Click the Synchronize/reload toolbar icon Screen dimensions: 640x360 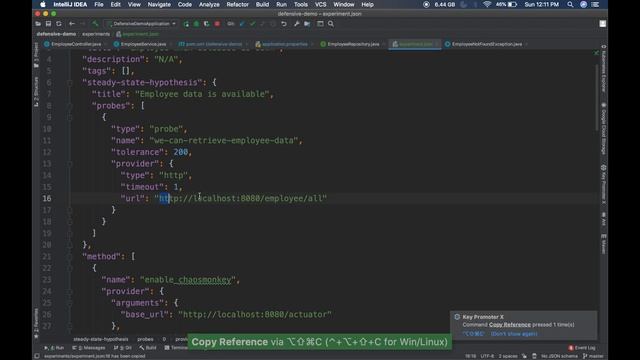(x=59, y=24)
